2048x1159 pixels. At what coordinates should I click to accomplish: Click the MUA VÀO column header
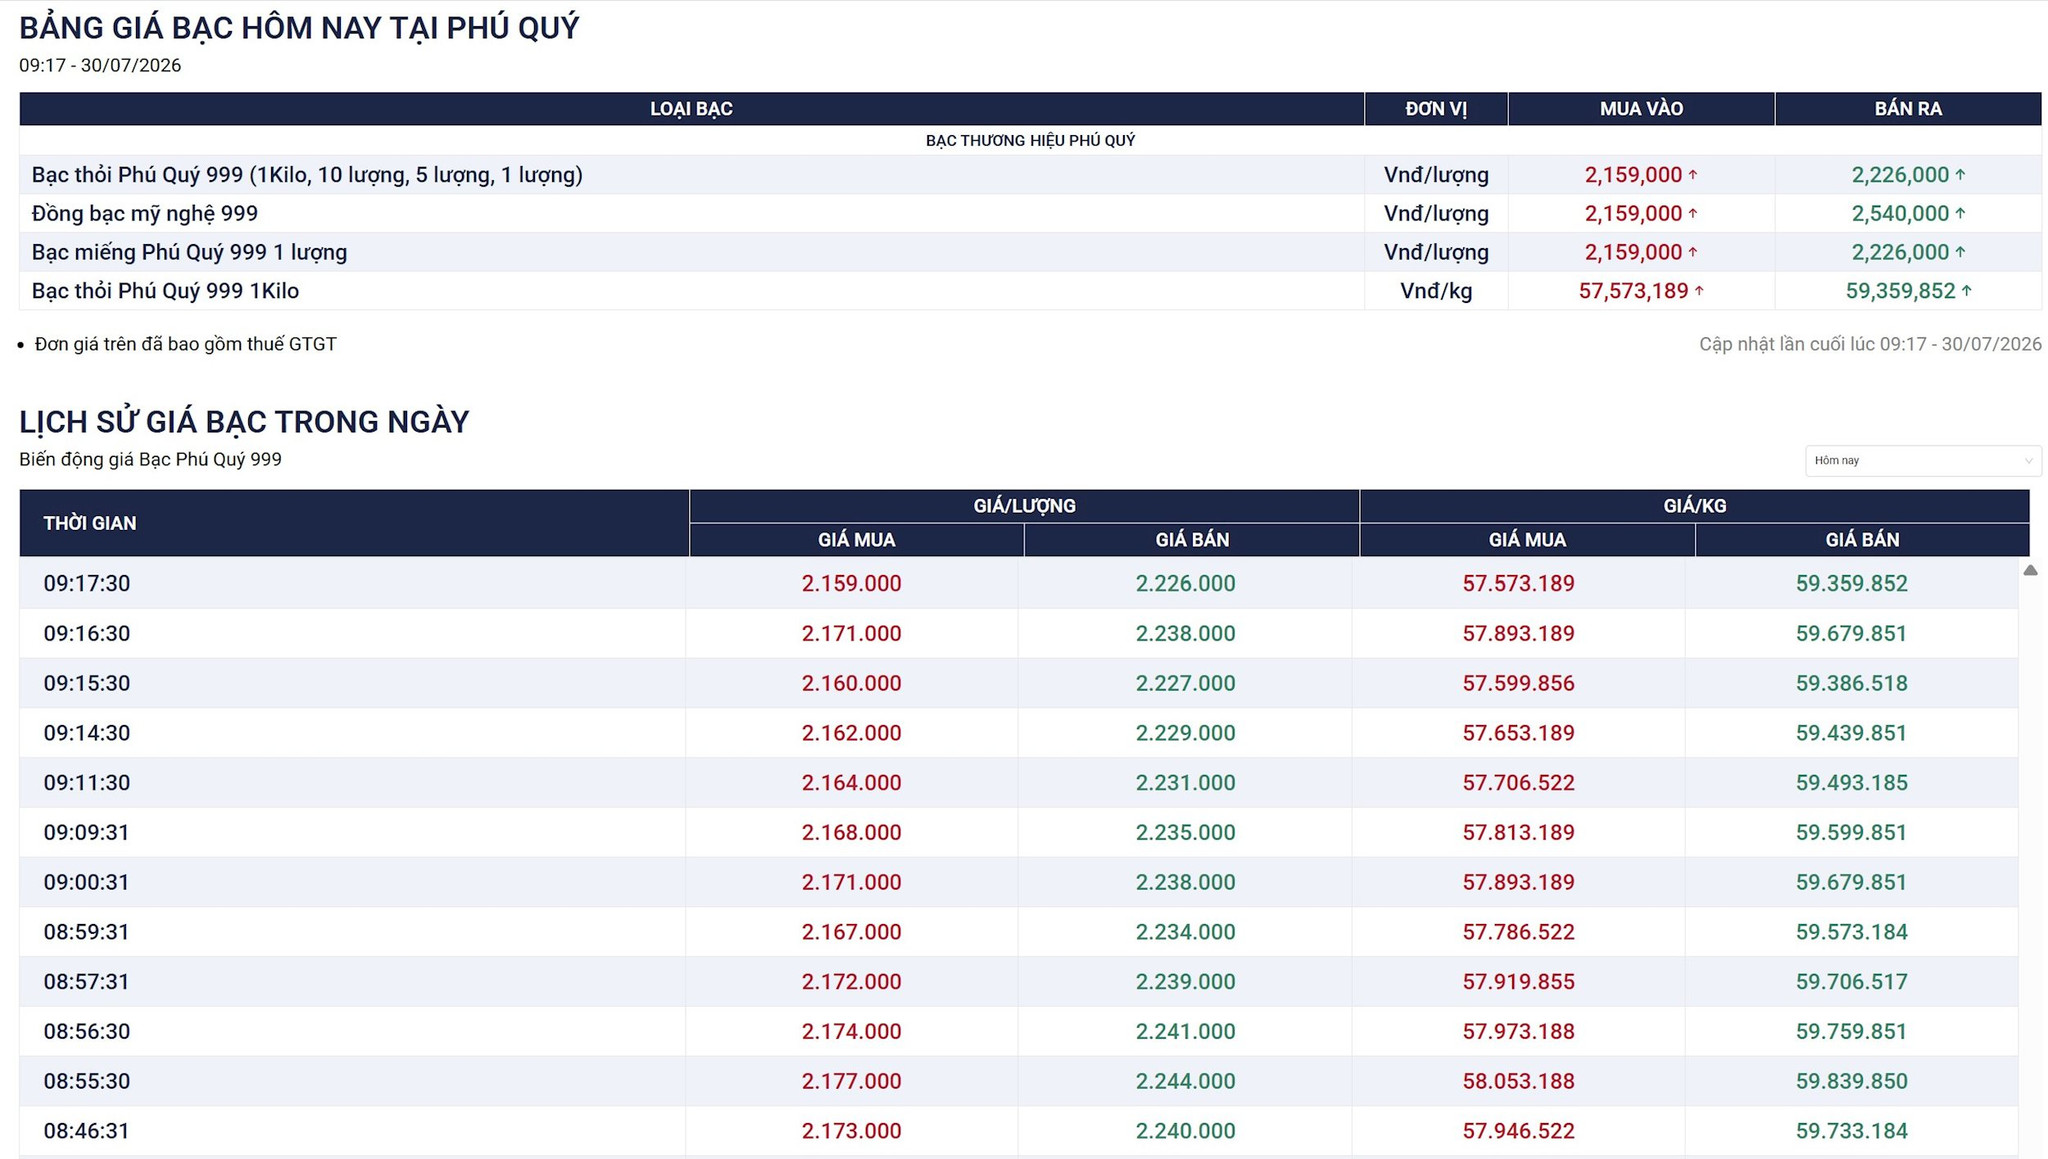pyautogui.click(x=1641, y=109)
